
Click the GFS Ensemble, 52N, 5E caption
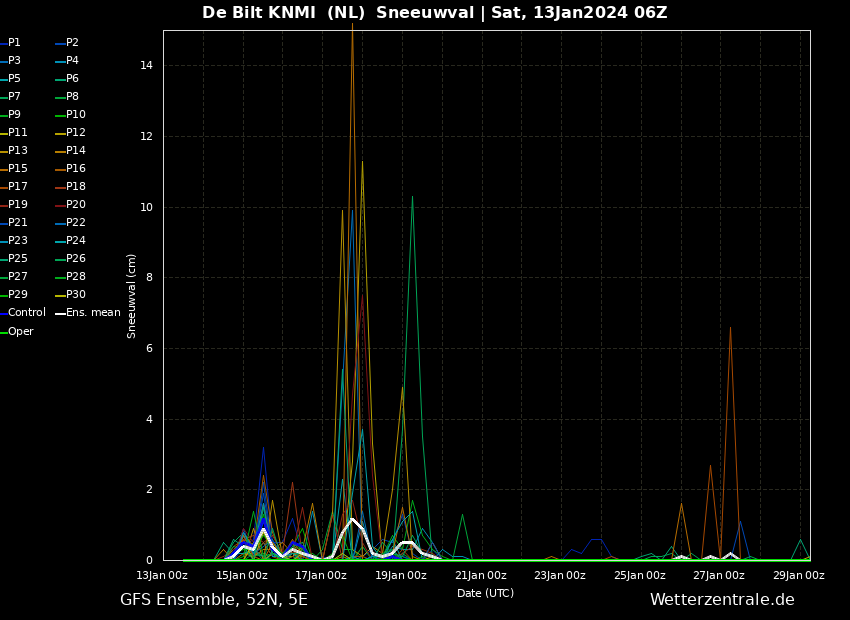tap(214, 600)
